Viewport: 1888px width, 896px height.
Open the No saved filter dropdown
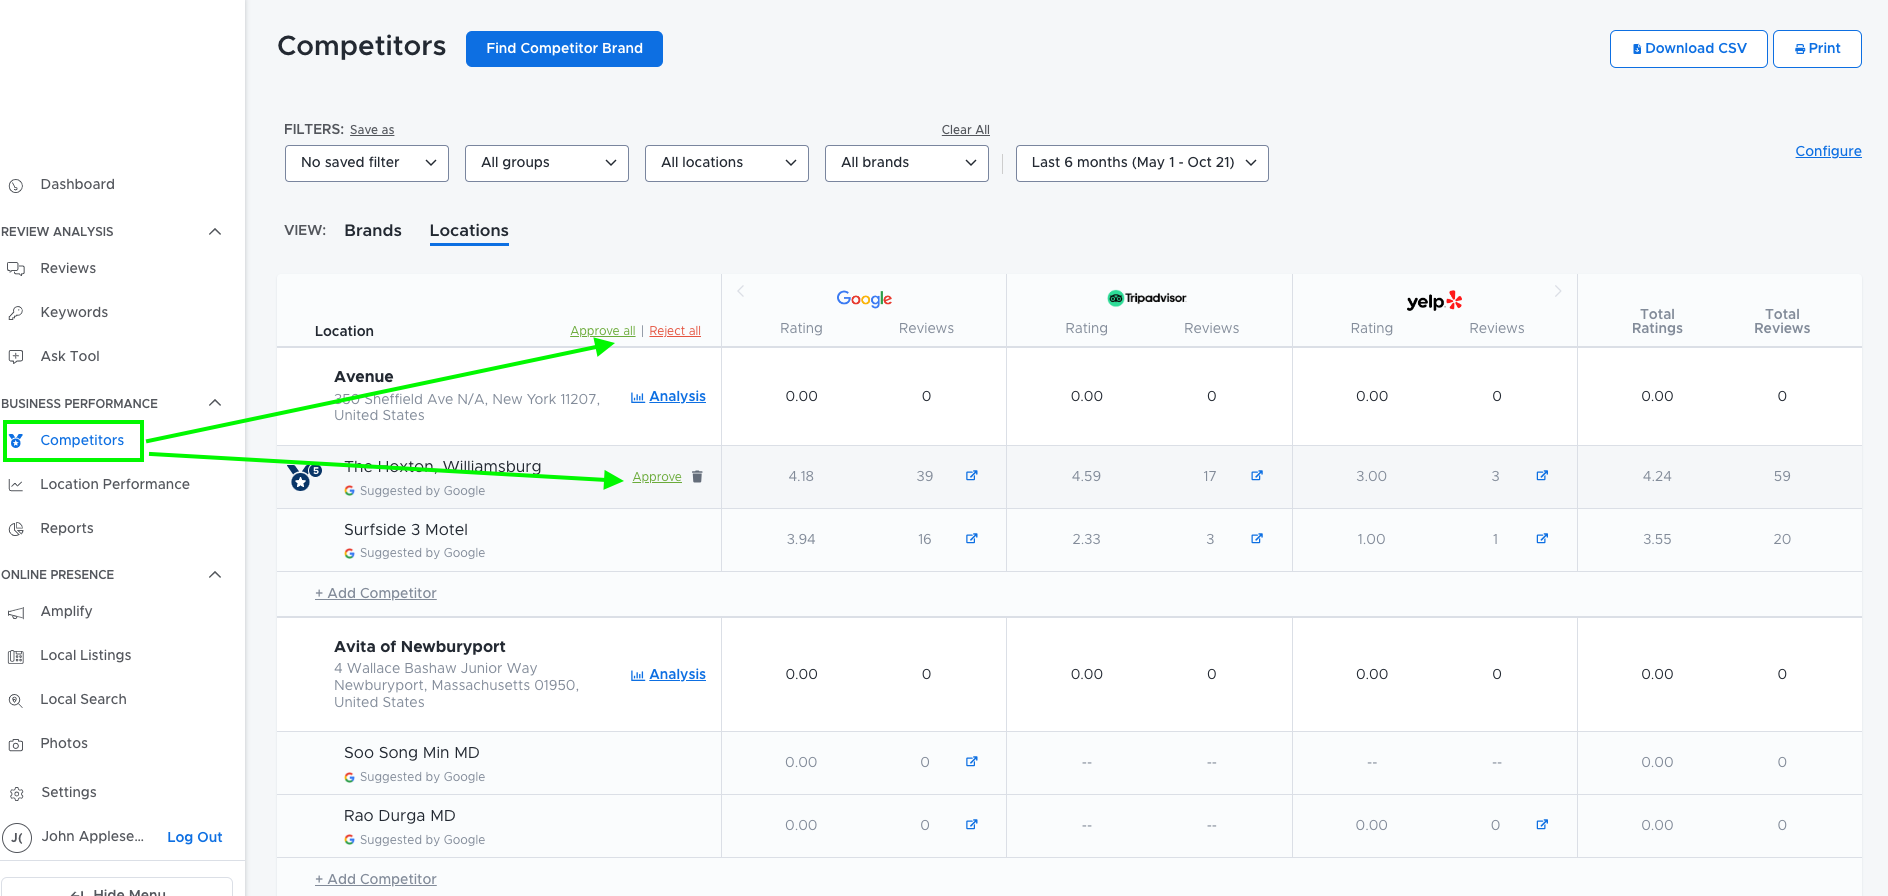click(x=367, y=163)
